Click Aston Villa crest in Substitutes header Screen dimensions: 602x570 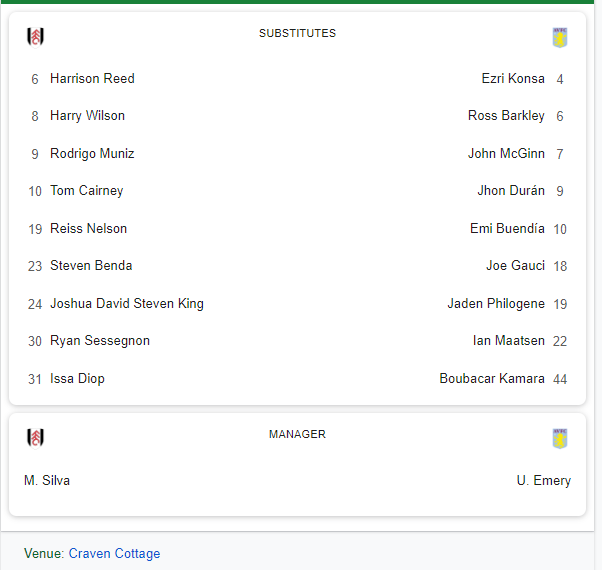click(560, 37)
